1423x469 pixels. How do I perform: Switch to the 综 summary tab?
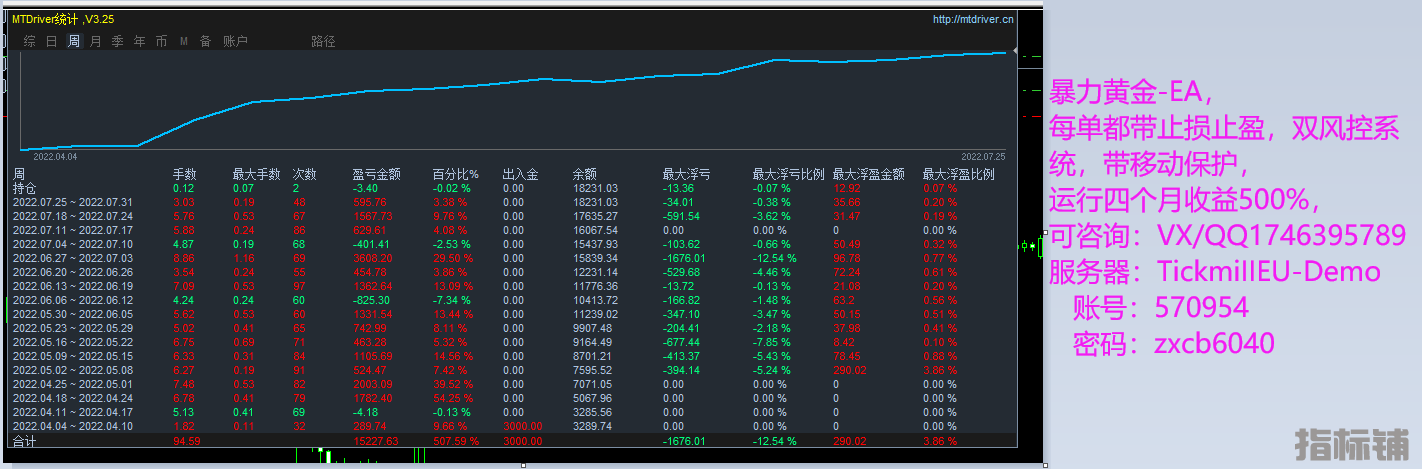click(29, 41)
